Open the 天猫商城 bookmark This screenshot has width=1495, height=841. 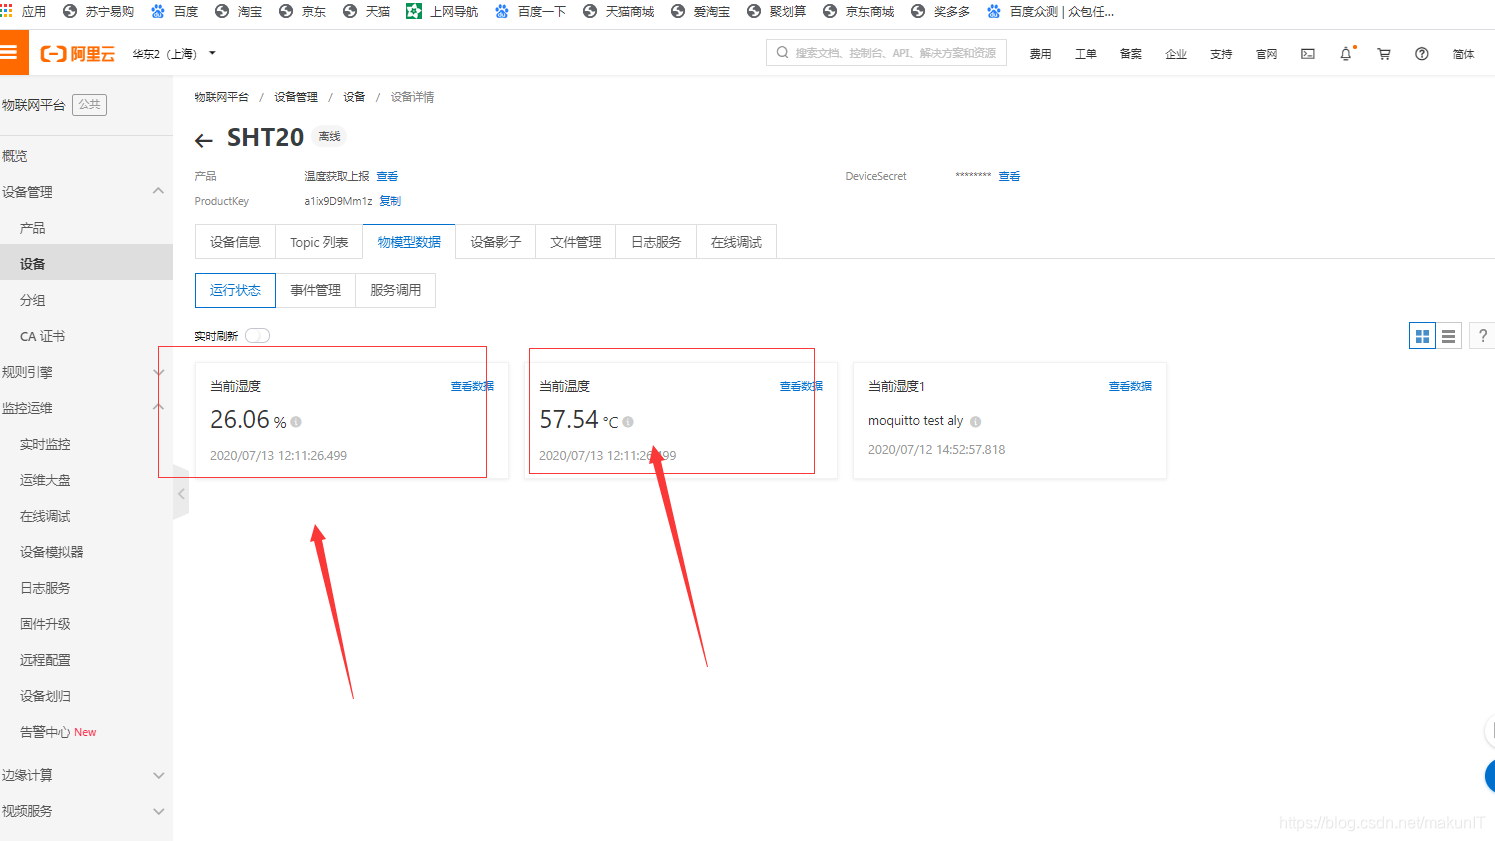click(618, 12)
